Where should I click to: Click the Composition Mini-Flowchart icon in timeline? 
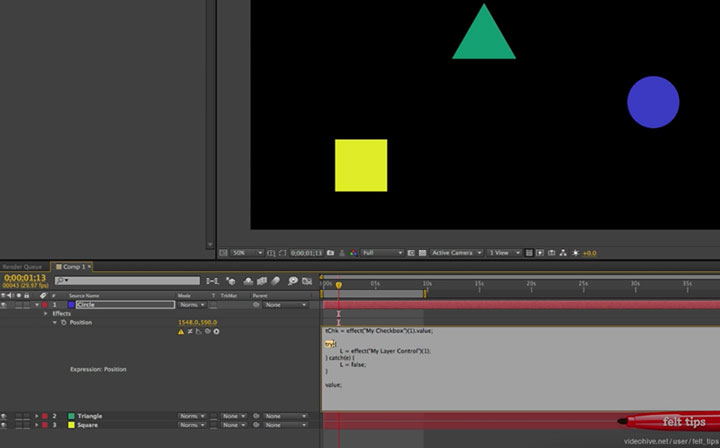[x=212, y=281]
